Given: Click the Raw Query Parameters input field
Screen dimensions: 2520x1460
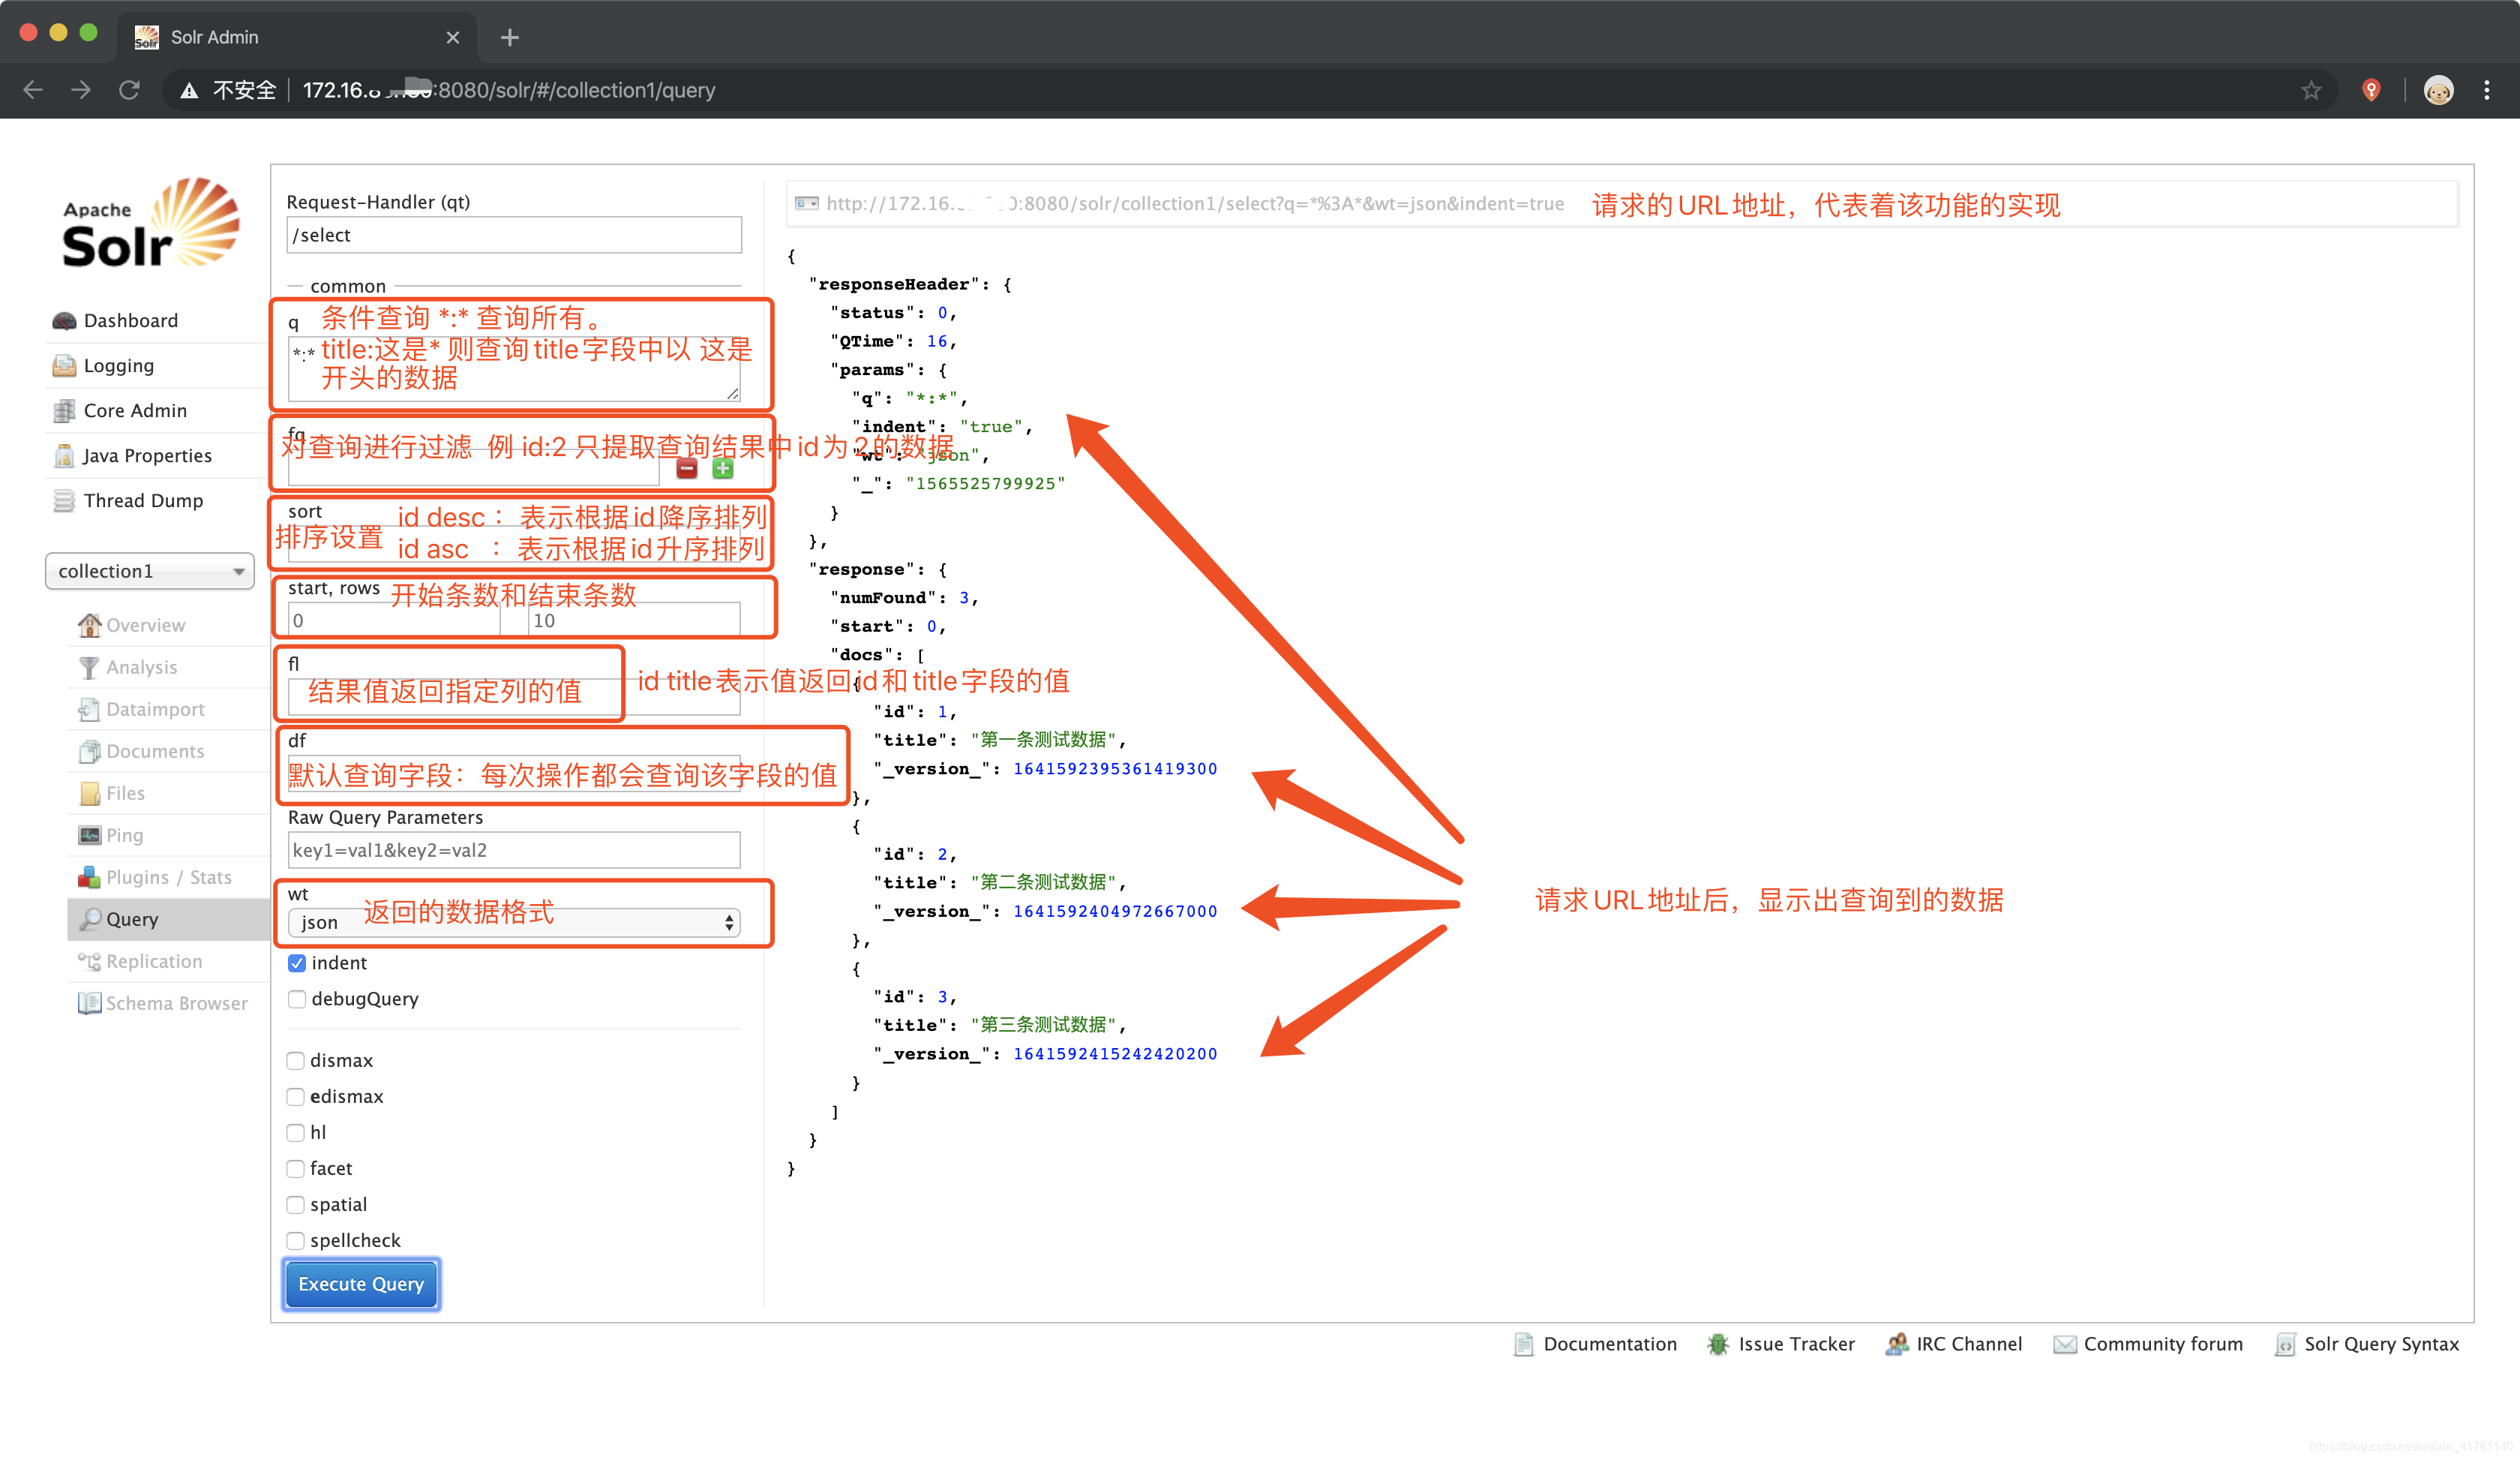Looking at the screenshot, I should tap(514, 850).
